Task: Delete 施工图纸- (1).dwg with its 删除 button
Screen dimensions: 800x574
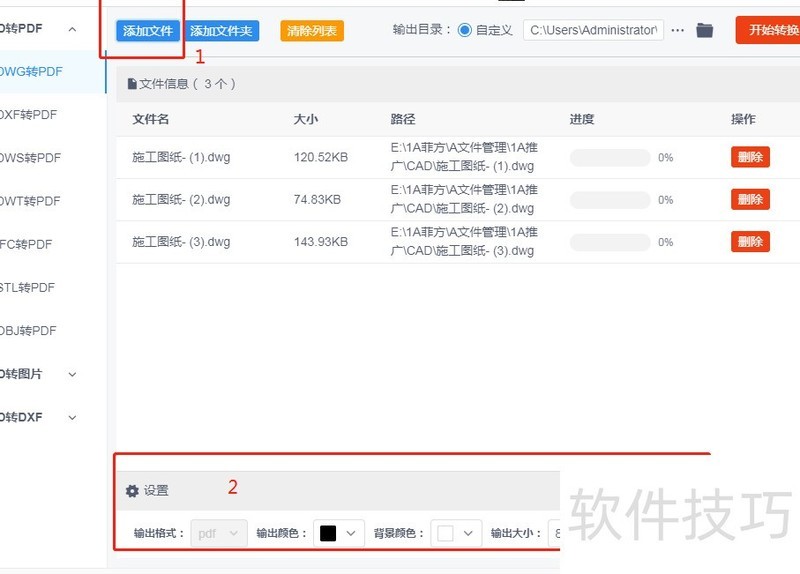Action: [x=750, y=157]
